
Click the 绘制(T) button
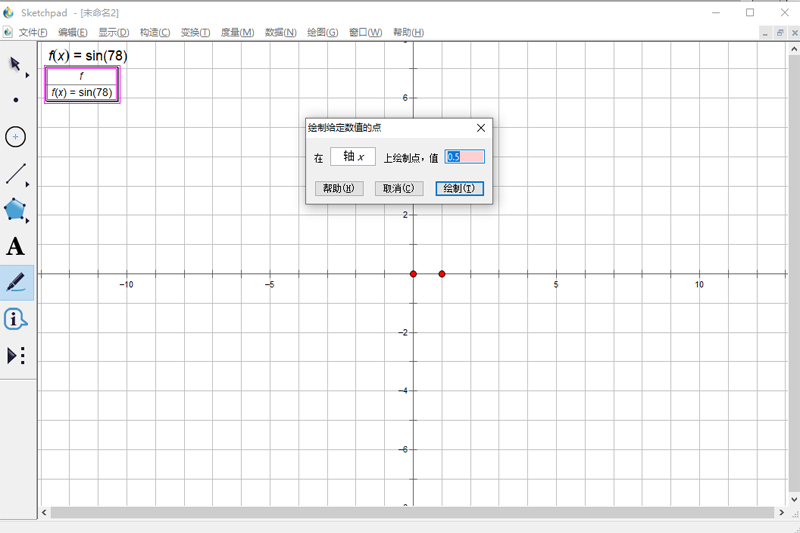pyautogui.click(x=460, y=189)
